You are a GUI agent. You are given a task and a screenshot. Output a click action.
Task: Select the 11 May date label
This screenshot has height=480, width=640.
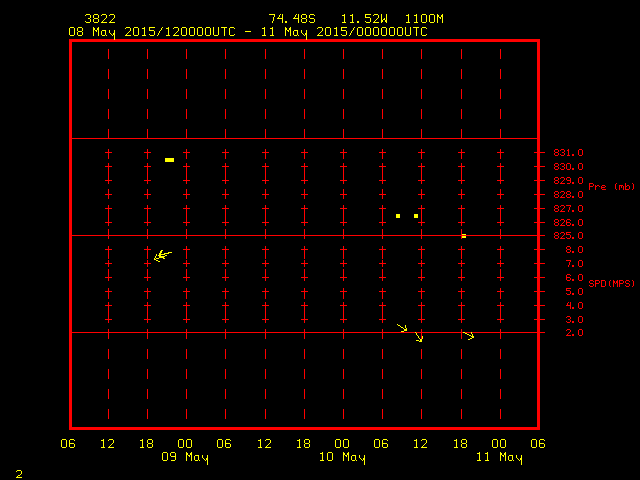pos(498,458)
